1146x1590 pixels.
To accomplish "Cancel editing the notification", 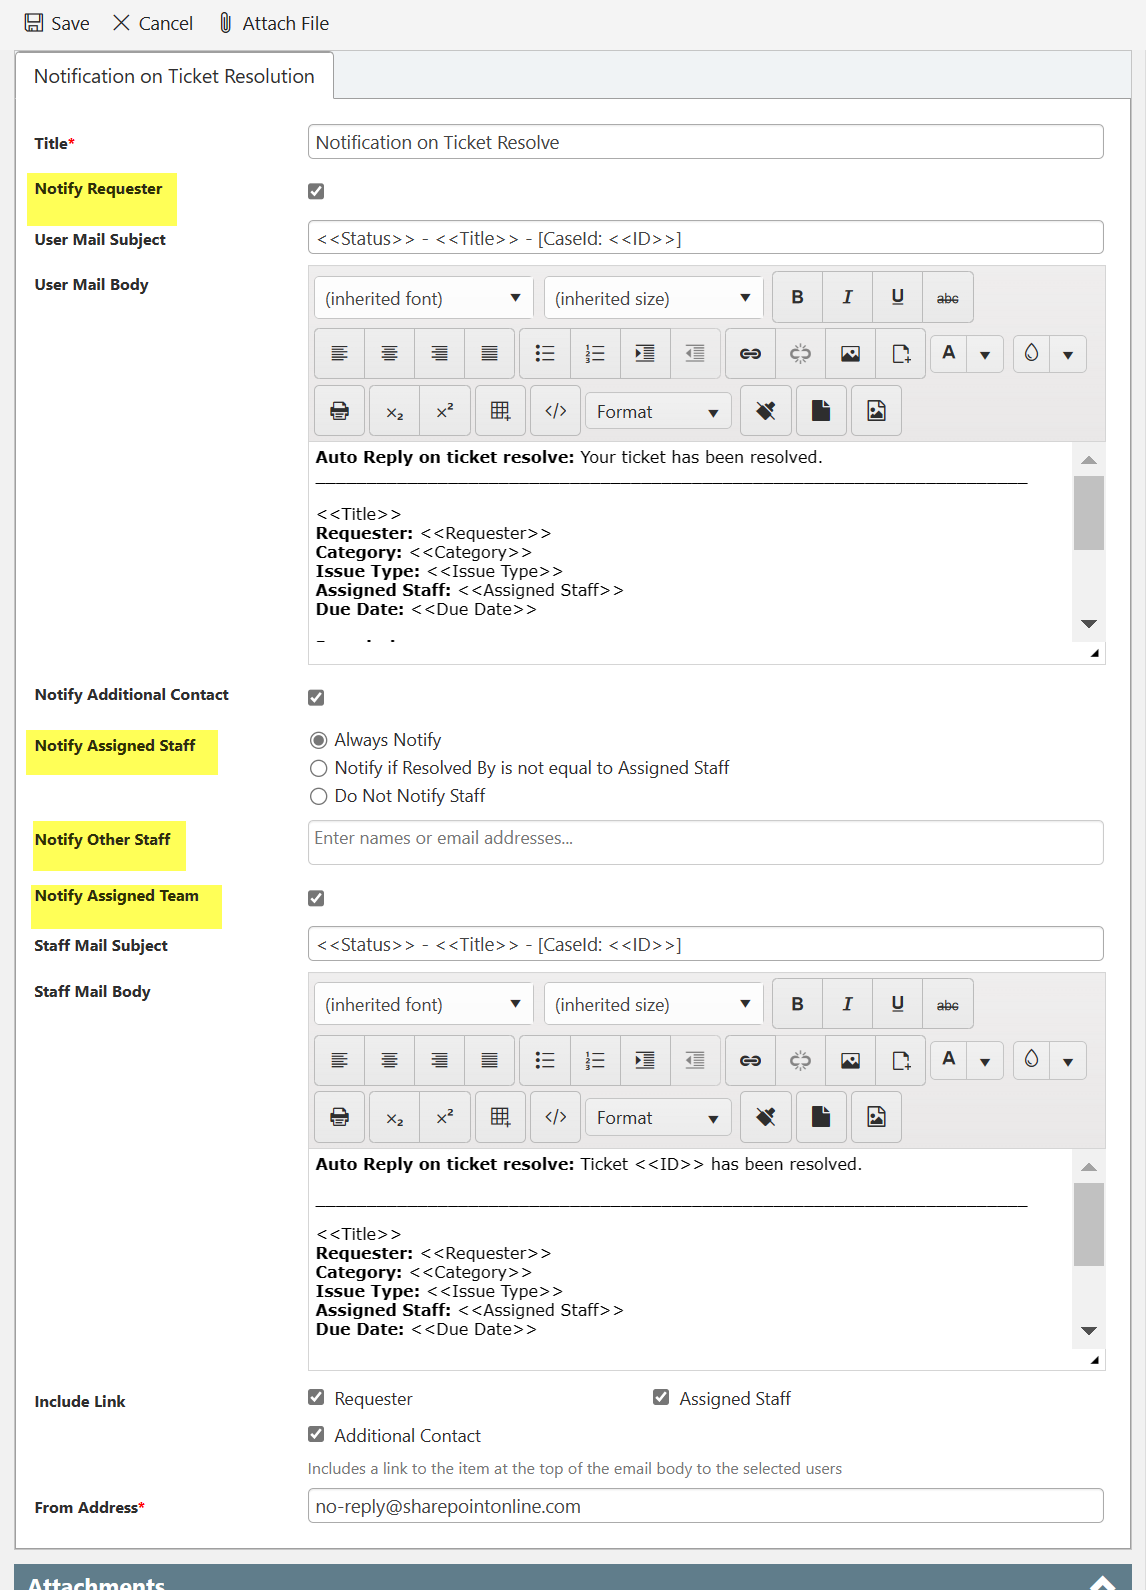I will pyautogui.click(x=153, y=23).
